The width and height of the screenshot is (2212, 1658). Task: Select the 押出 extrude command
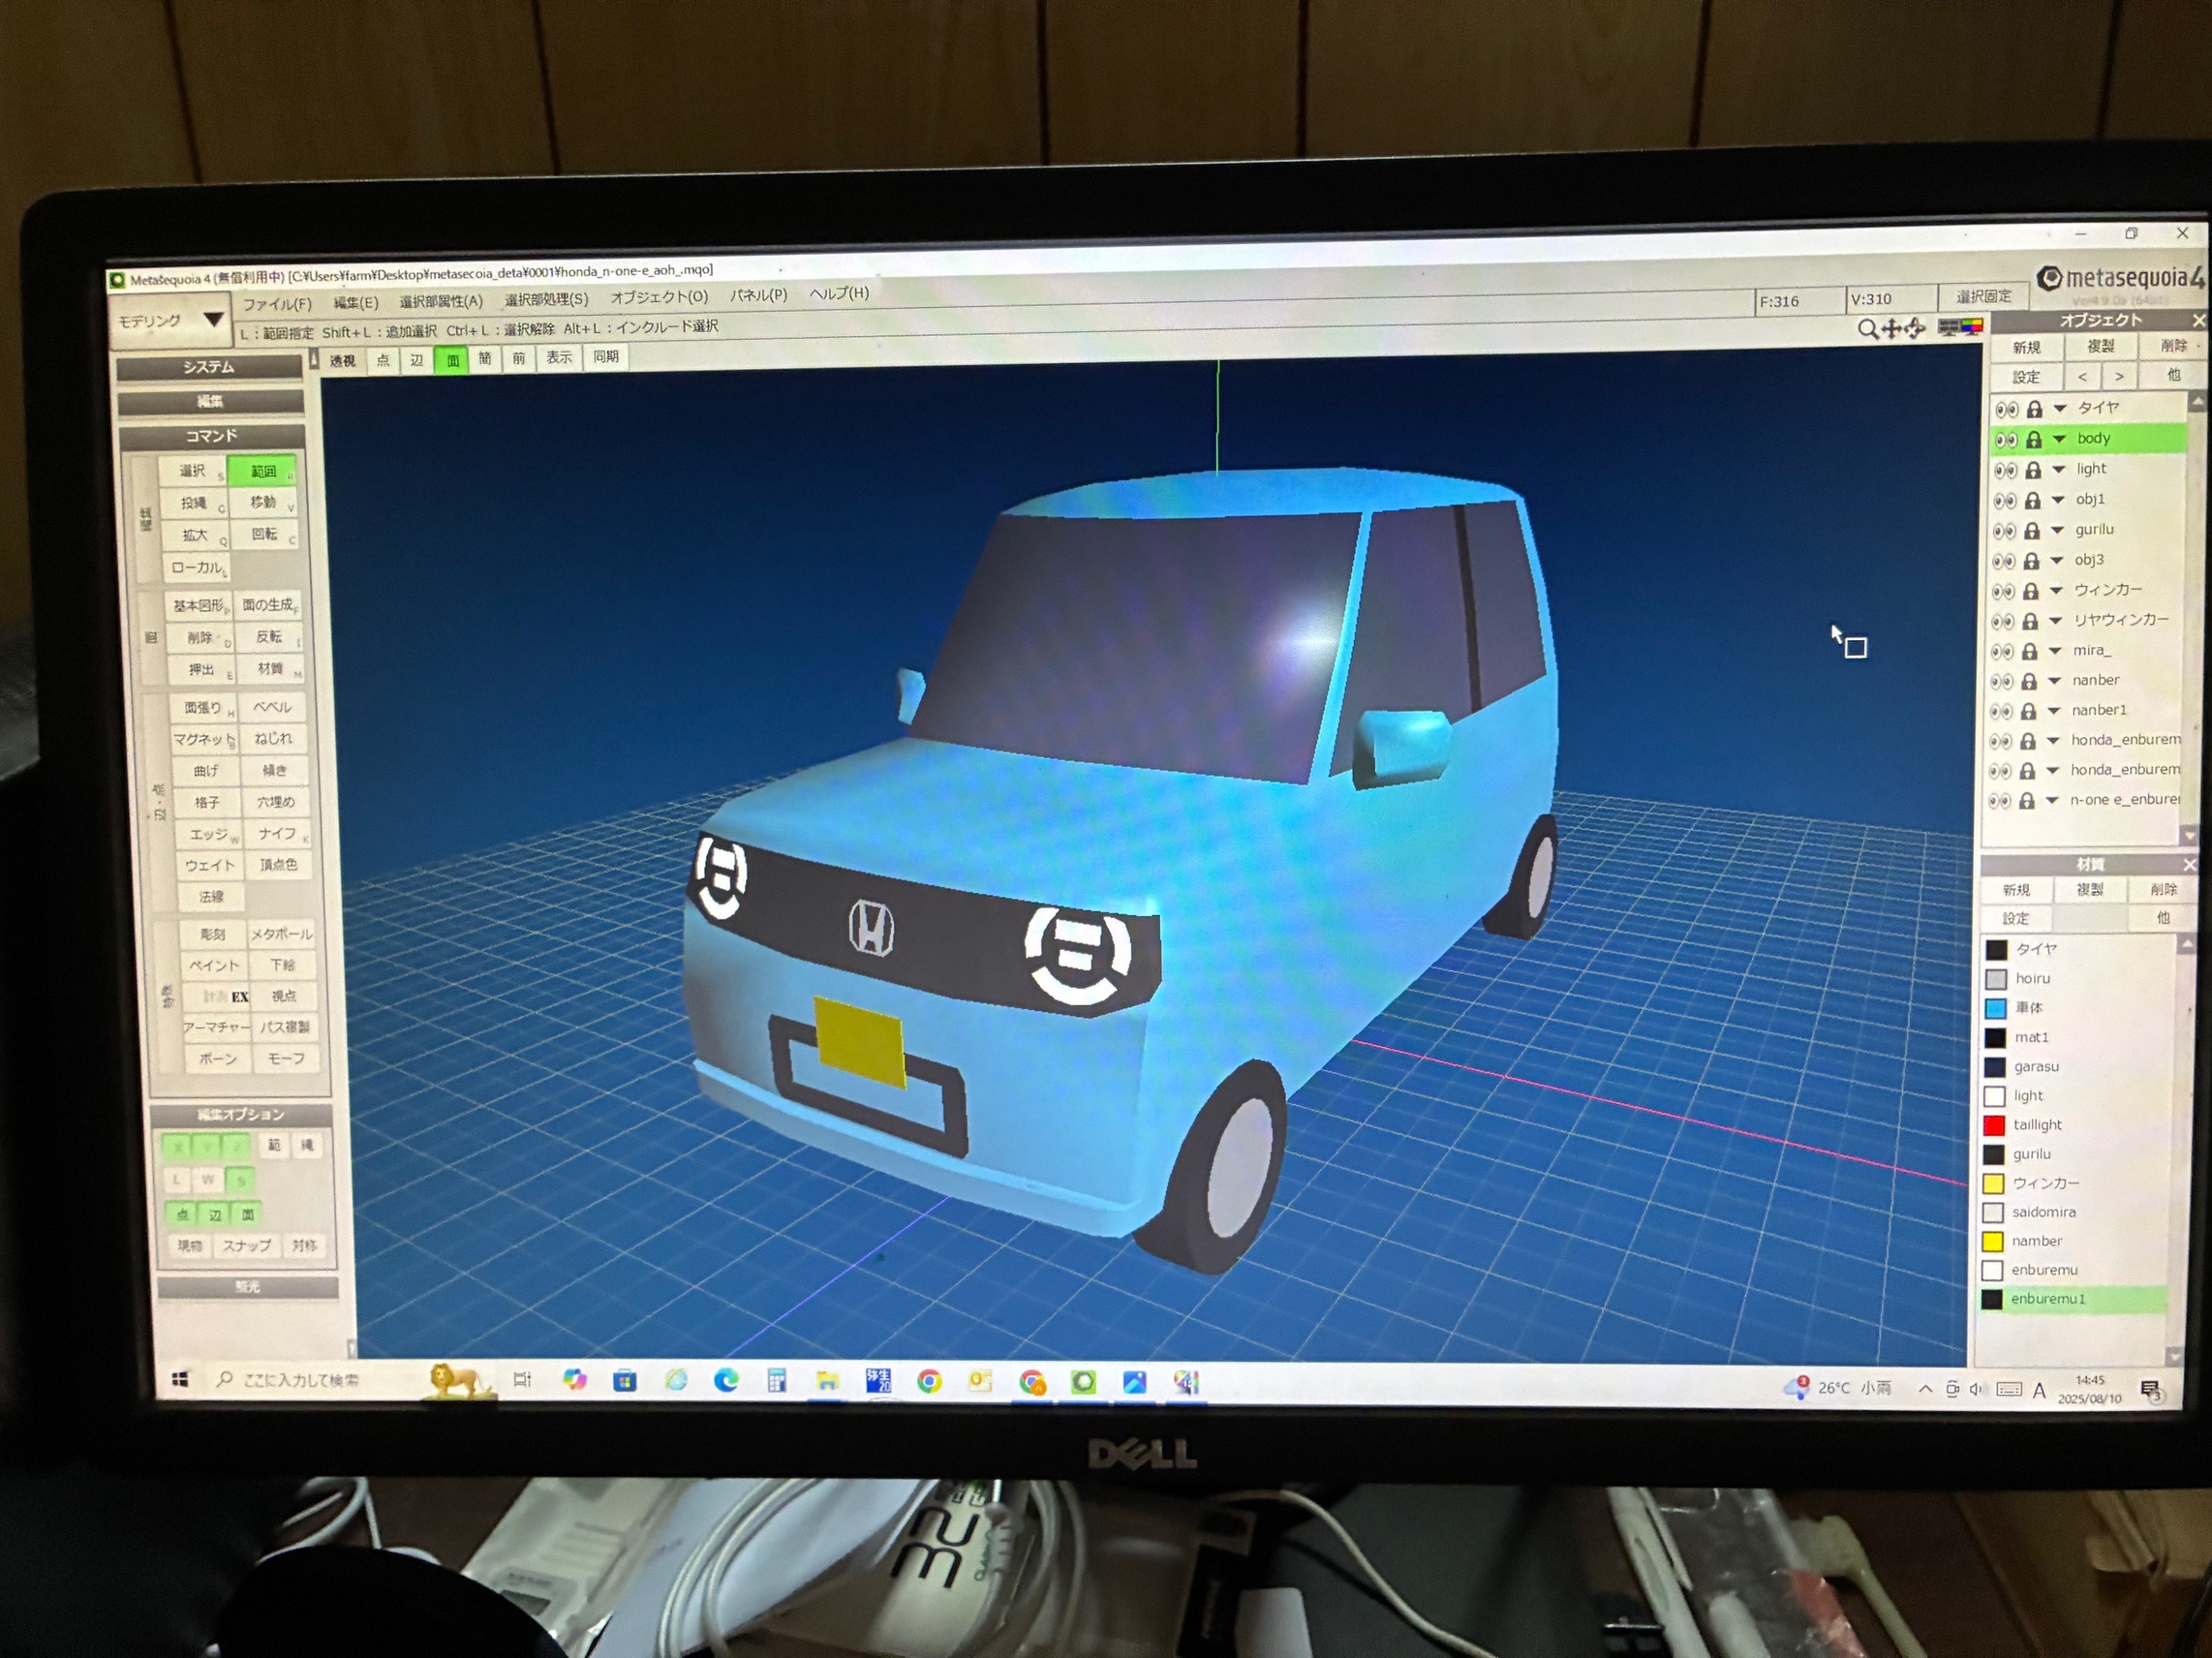click(201, 669)
